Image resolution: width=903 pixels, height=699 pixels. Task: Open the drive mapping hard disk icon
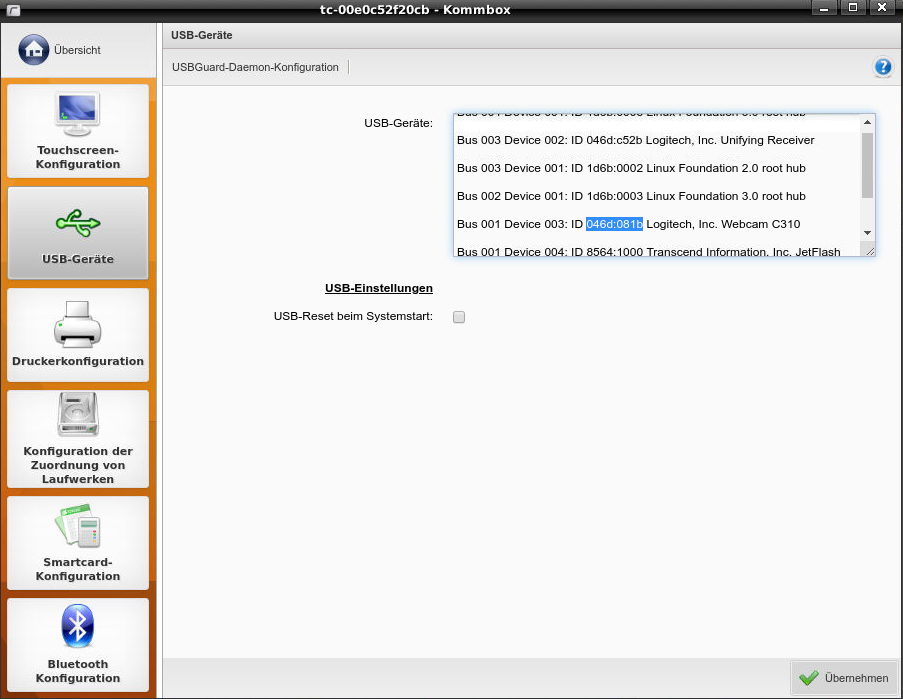pos(78,414)
